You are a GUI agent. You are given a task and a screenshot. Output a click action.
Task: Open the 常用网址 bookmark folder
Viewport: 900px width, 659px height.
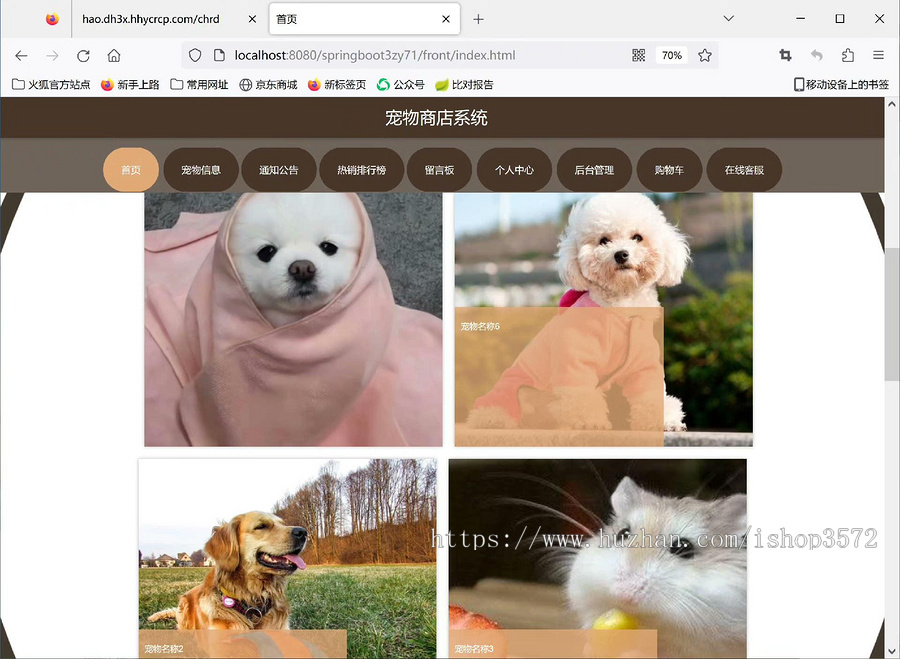point(199,85)
